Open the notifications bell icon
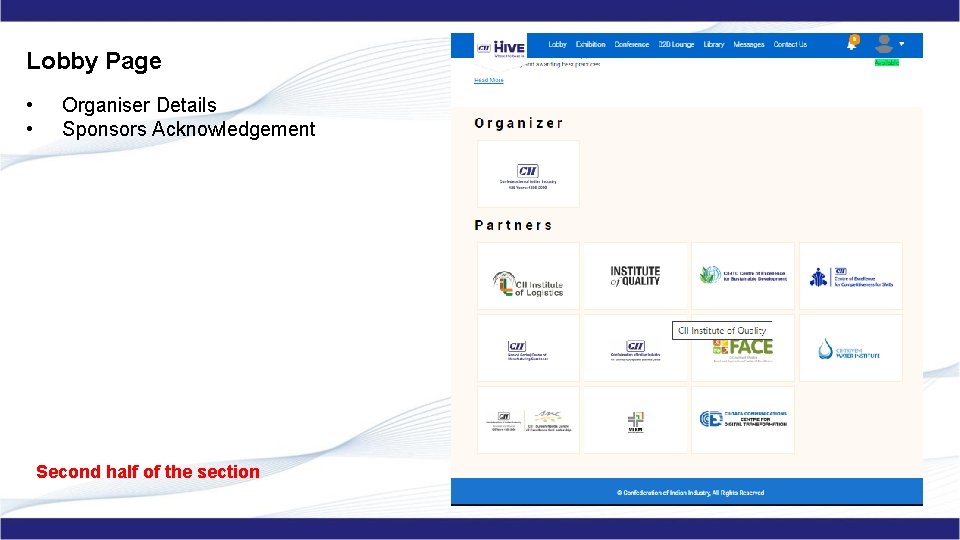This screenshot has width=960, height=540. (852, 43)
